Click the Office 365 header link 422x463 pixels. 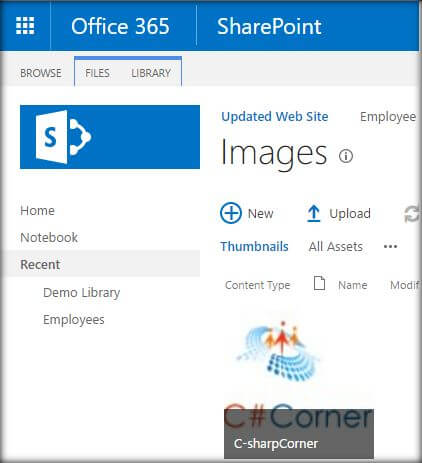point(120,26)
